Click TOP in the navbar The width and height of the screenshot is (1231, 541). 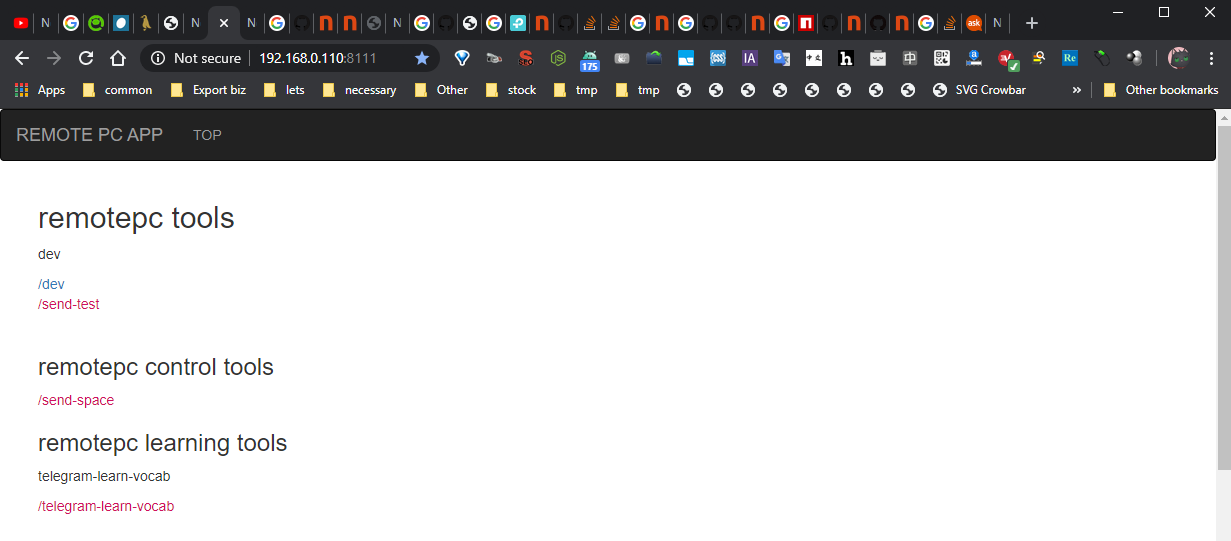[x=207, y=135]
